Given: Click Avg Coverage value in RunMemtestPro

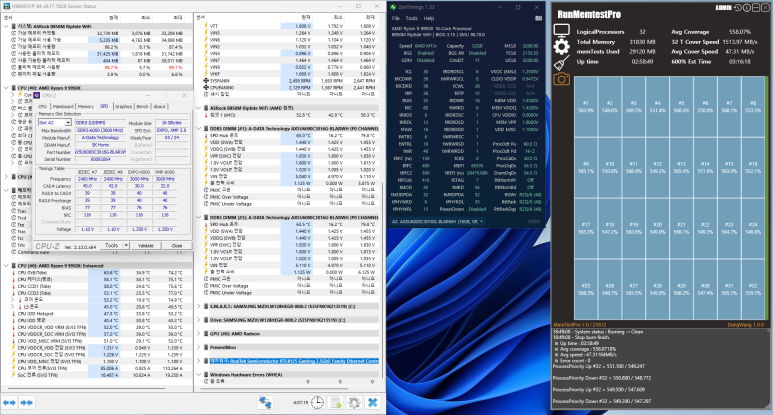Looking at the screenshot, I should click(739, 32).
